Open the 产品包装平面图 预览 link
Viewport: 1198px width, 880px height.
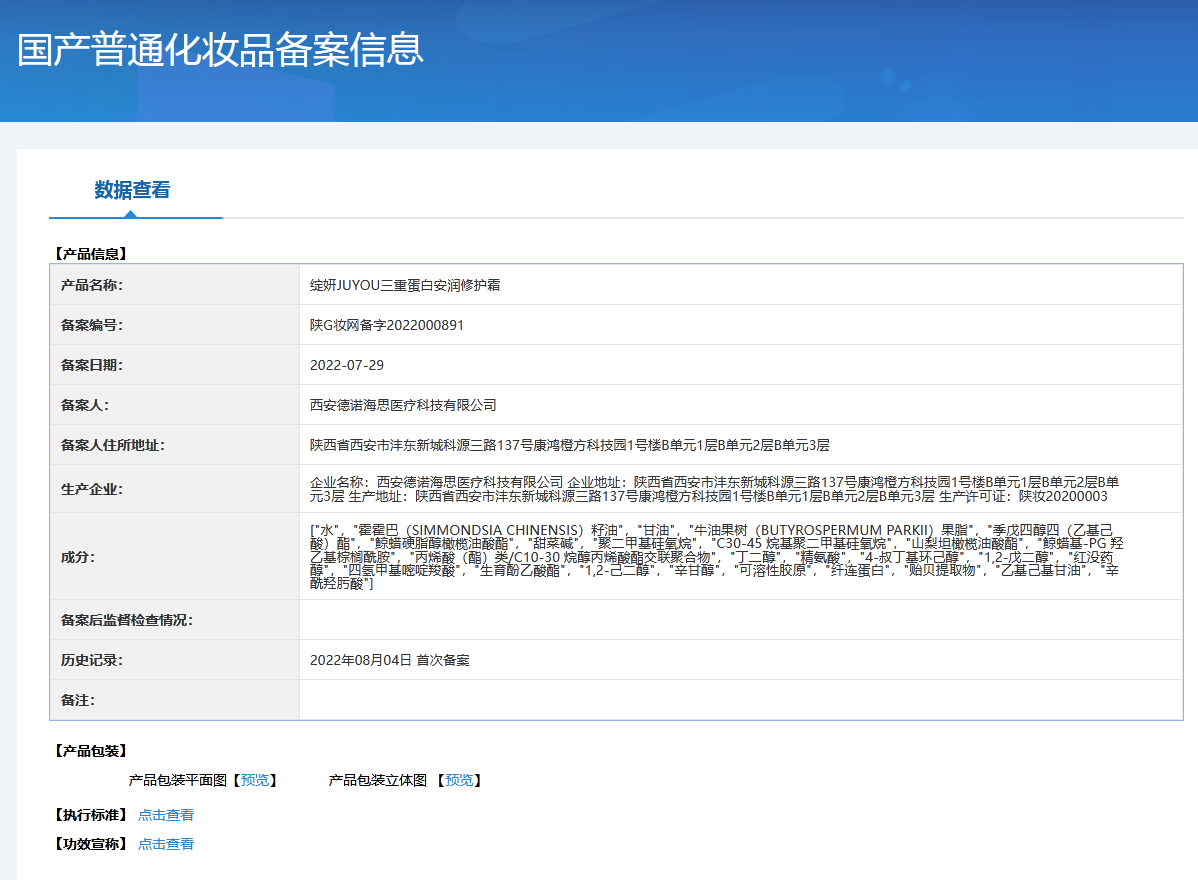pyautogui.click(x=254, y=780)
